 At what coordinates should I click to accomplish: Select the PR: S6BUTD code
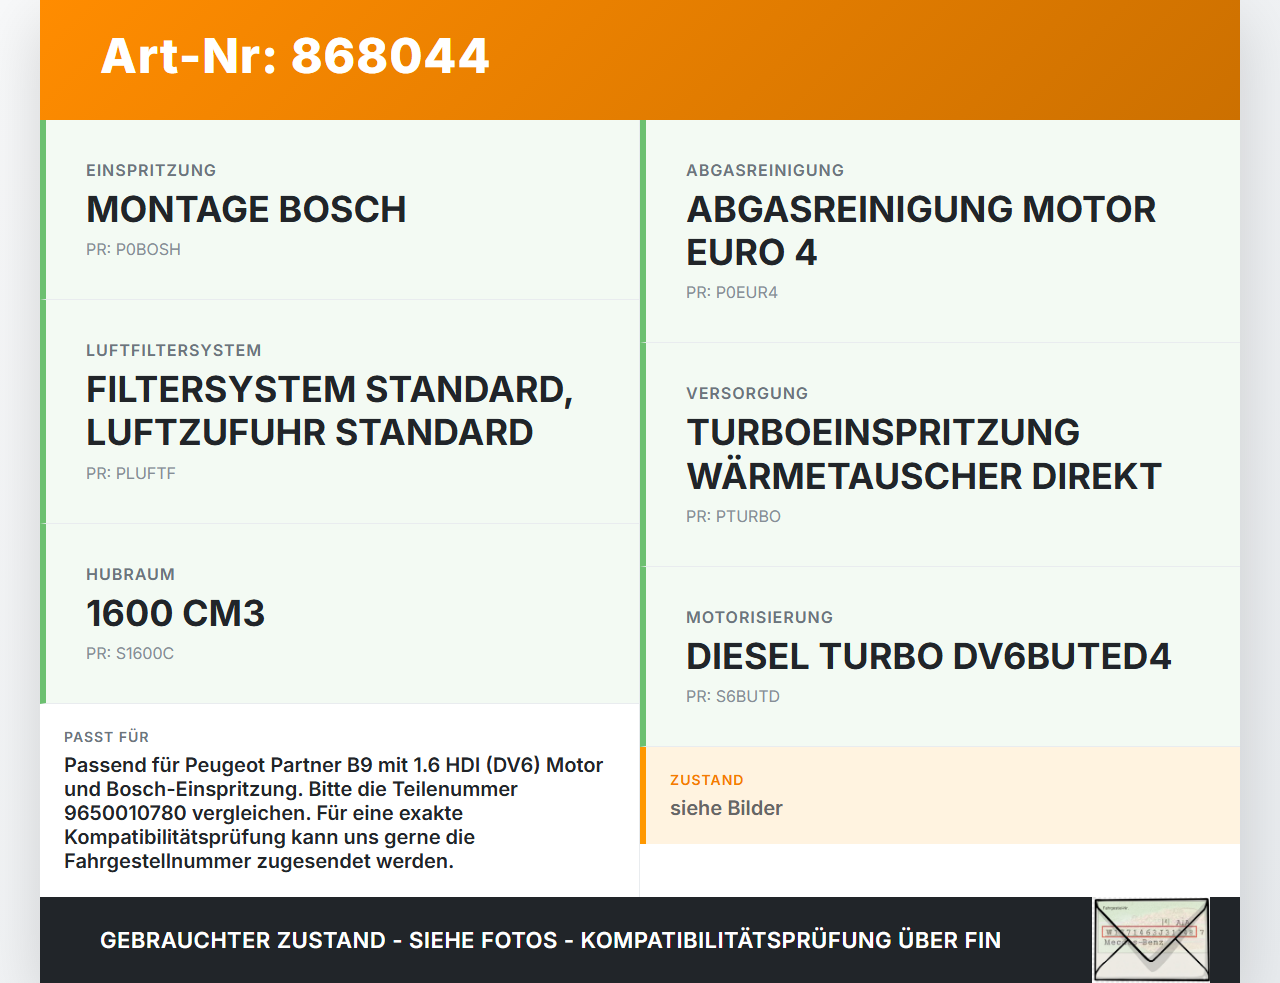click(732, 696)
